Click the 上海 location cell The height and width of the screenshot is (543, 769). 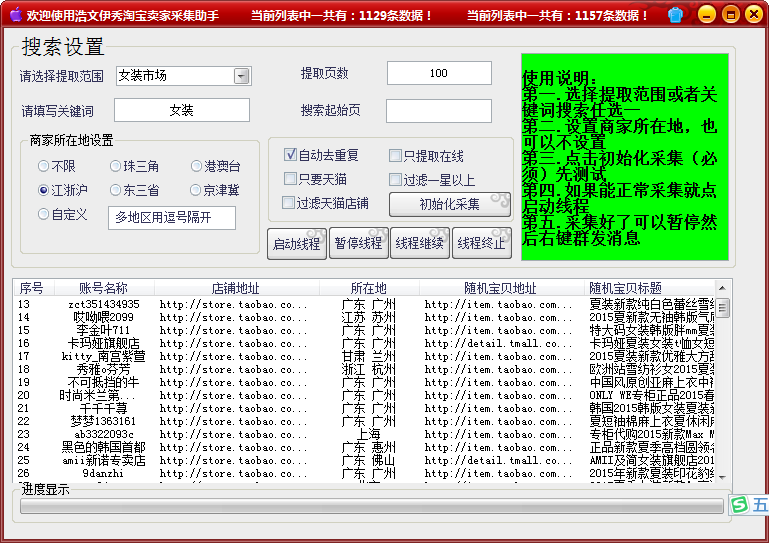(369, 435)
